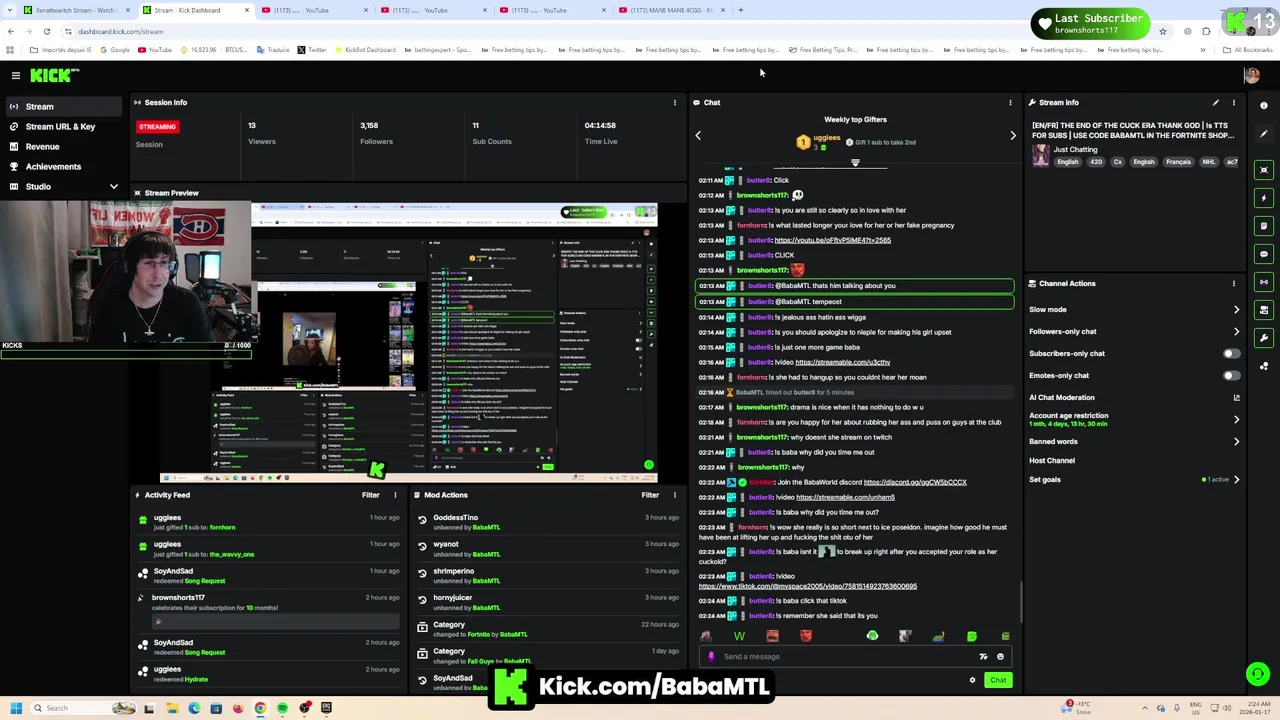Open the profile avatar in the header
The image size is (1280, 720).
click(x=1251, y=75)
